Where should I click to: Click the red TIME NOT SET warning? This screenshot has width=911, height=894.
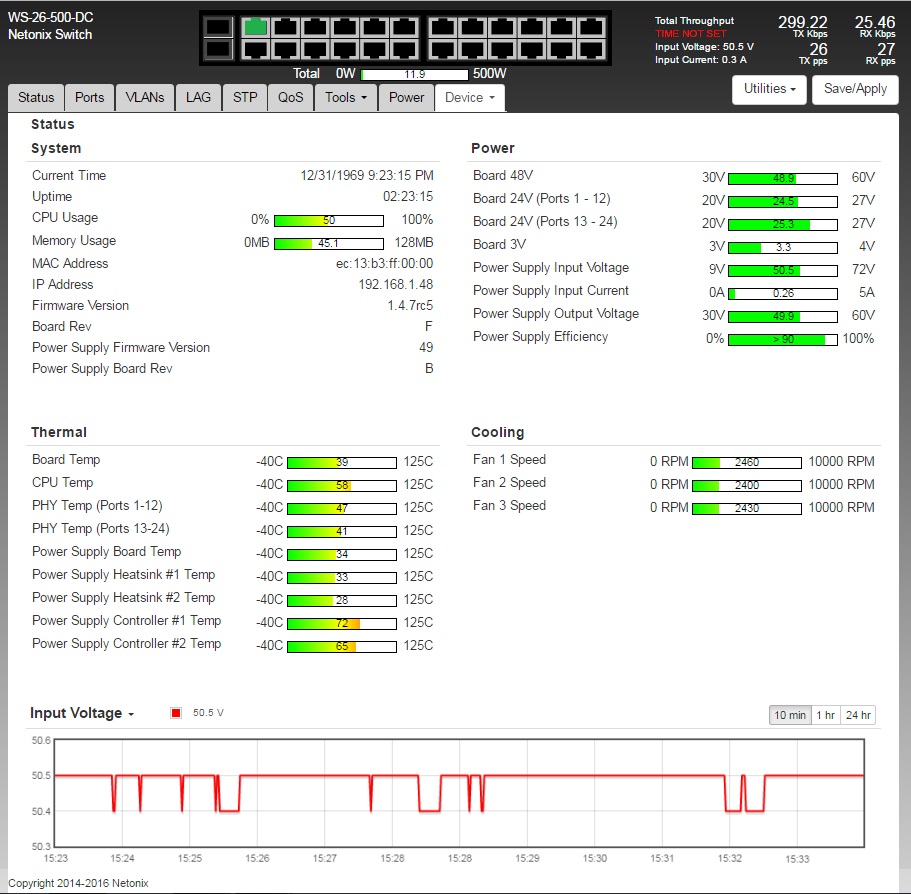[691, 34]
